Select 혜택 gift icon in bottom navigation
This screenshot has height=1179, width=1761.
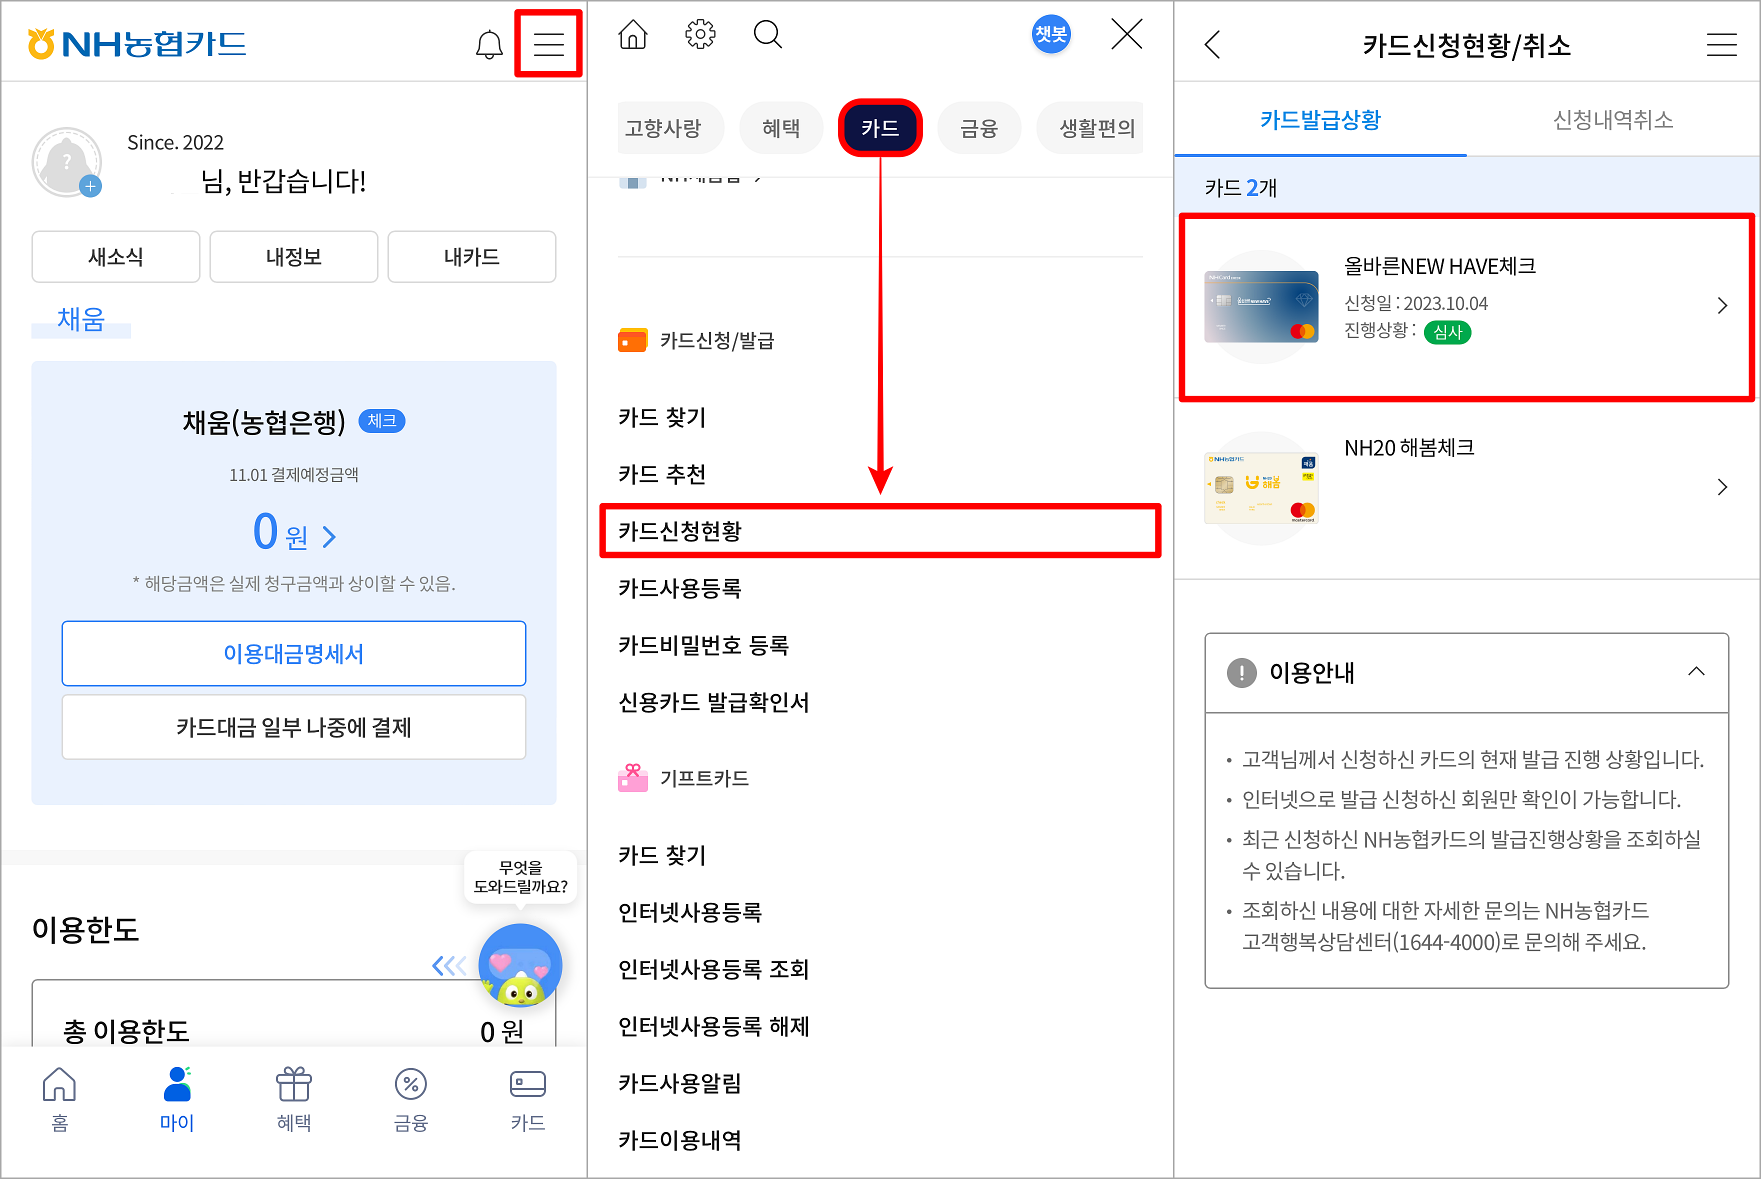click(293, 1098)
